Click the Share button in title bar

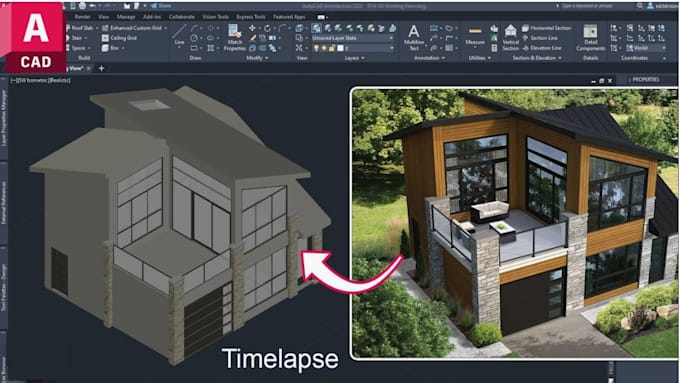[x=161, y=6]
